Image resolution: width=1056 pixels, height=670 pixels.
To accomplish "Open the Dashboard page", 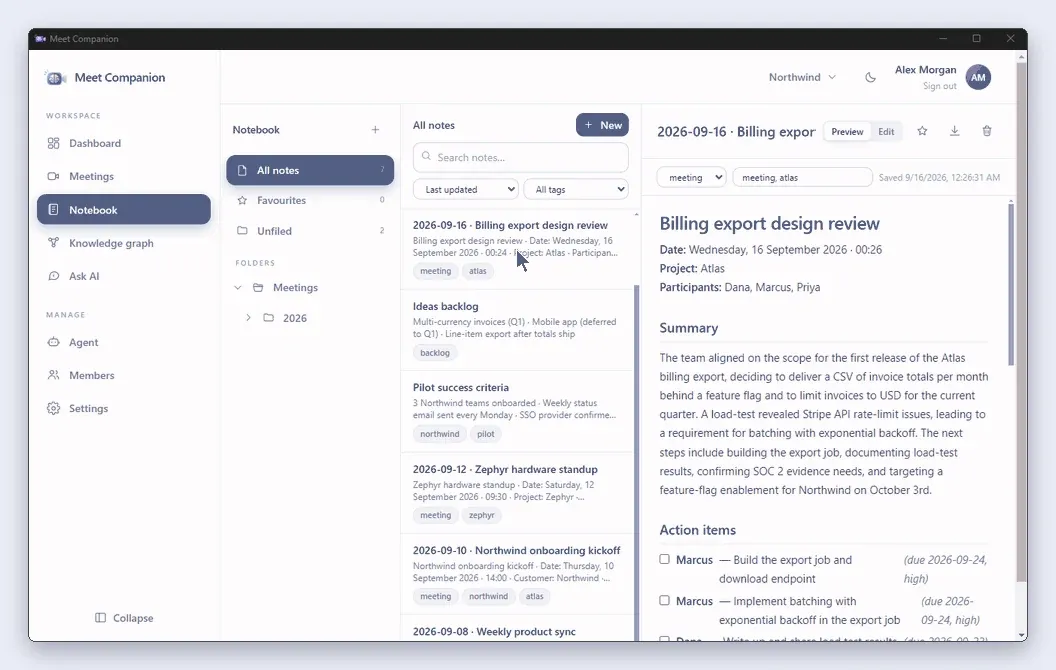I will tap(124, 143).
